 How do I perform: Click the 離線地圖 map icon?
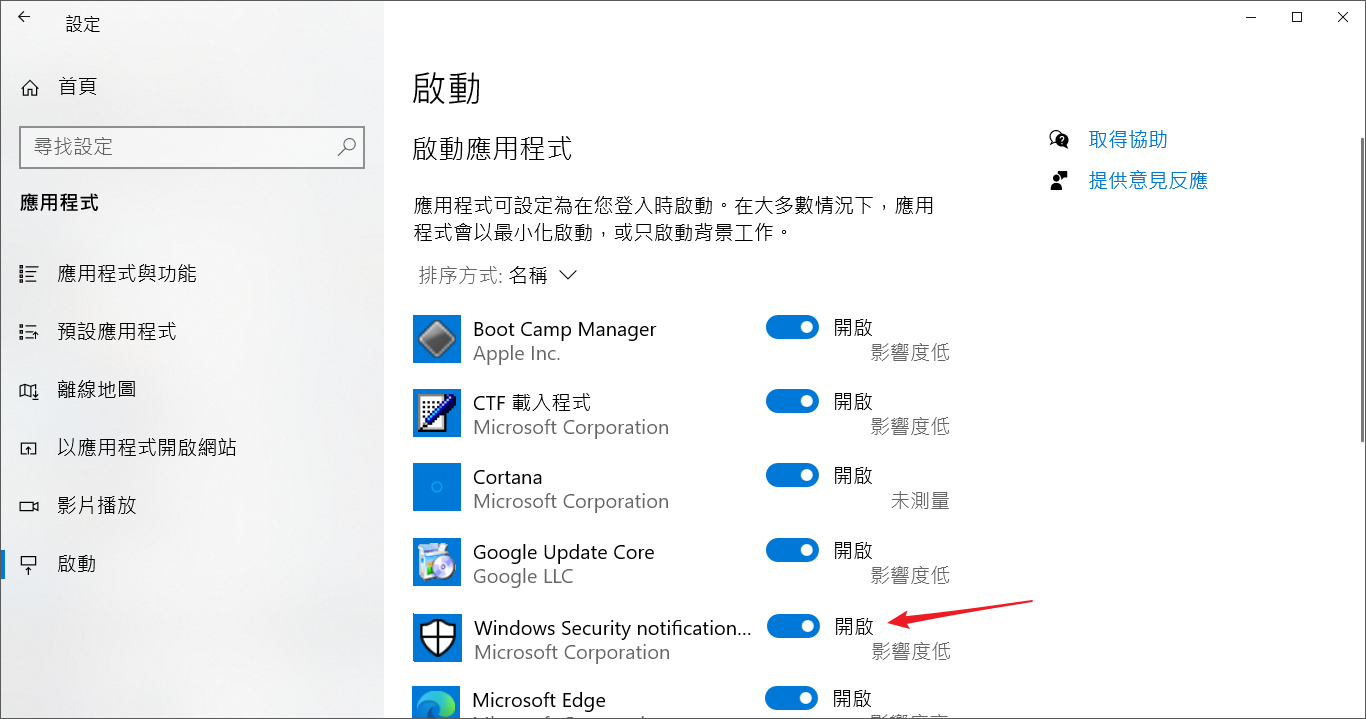pyautogui.click(x=30, y=390)
